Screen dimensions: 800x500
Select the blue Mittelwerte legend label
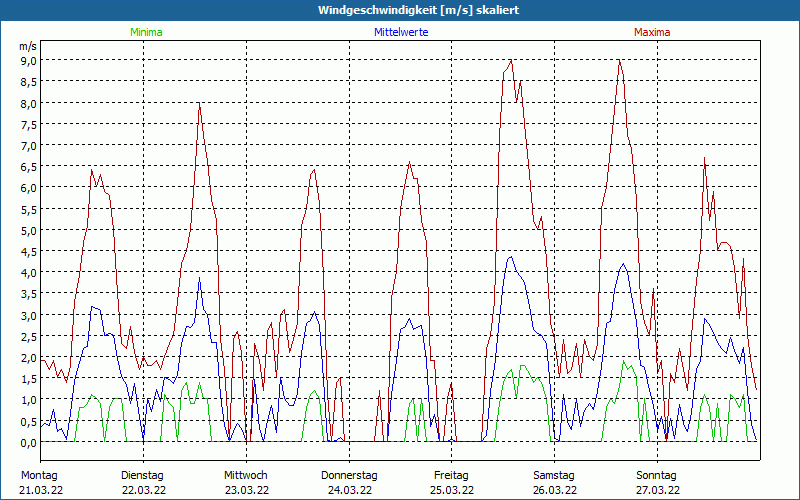401,32
